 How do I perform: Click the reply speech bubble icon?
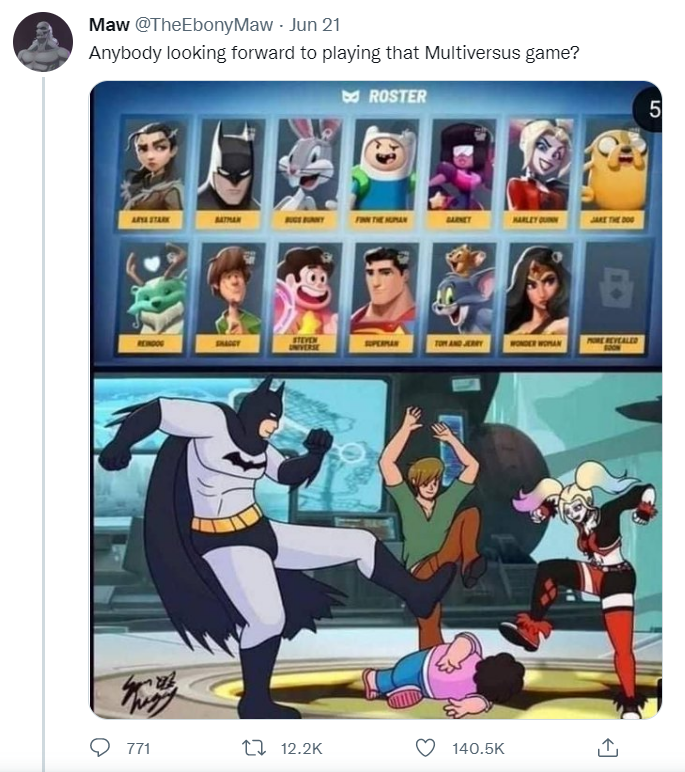pos(100,747)
